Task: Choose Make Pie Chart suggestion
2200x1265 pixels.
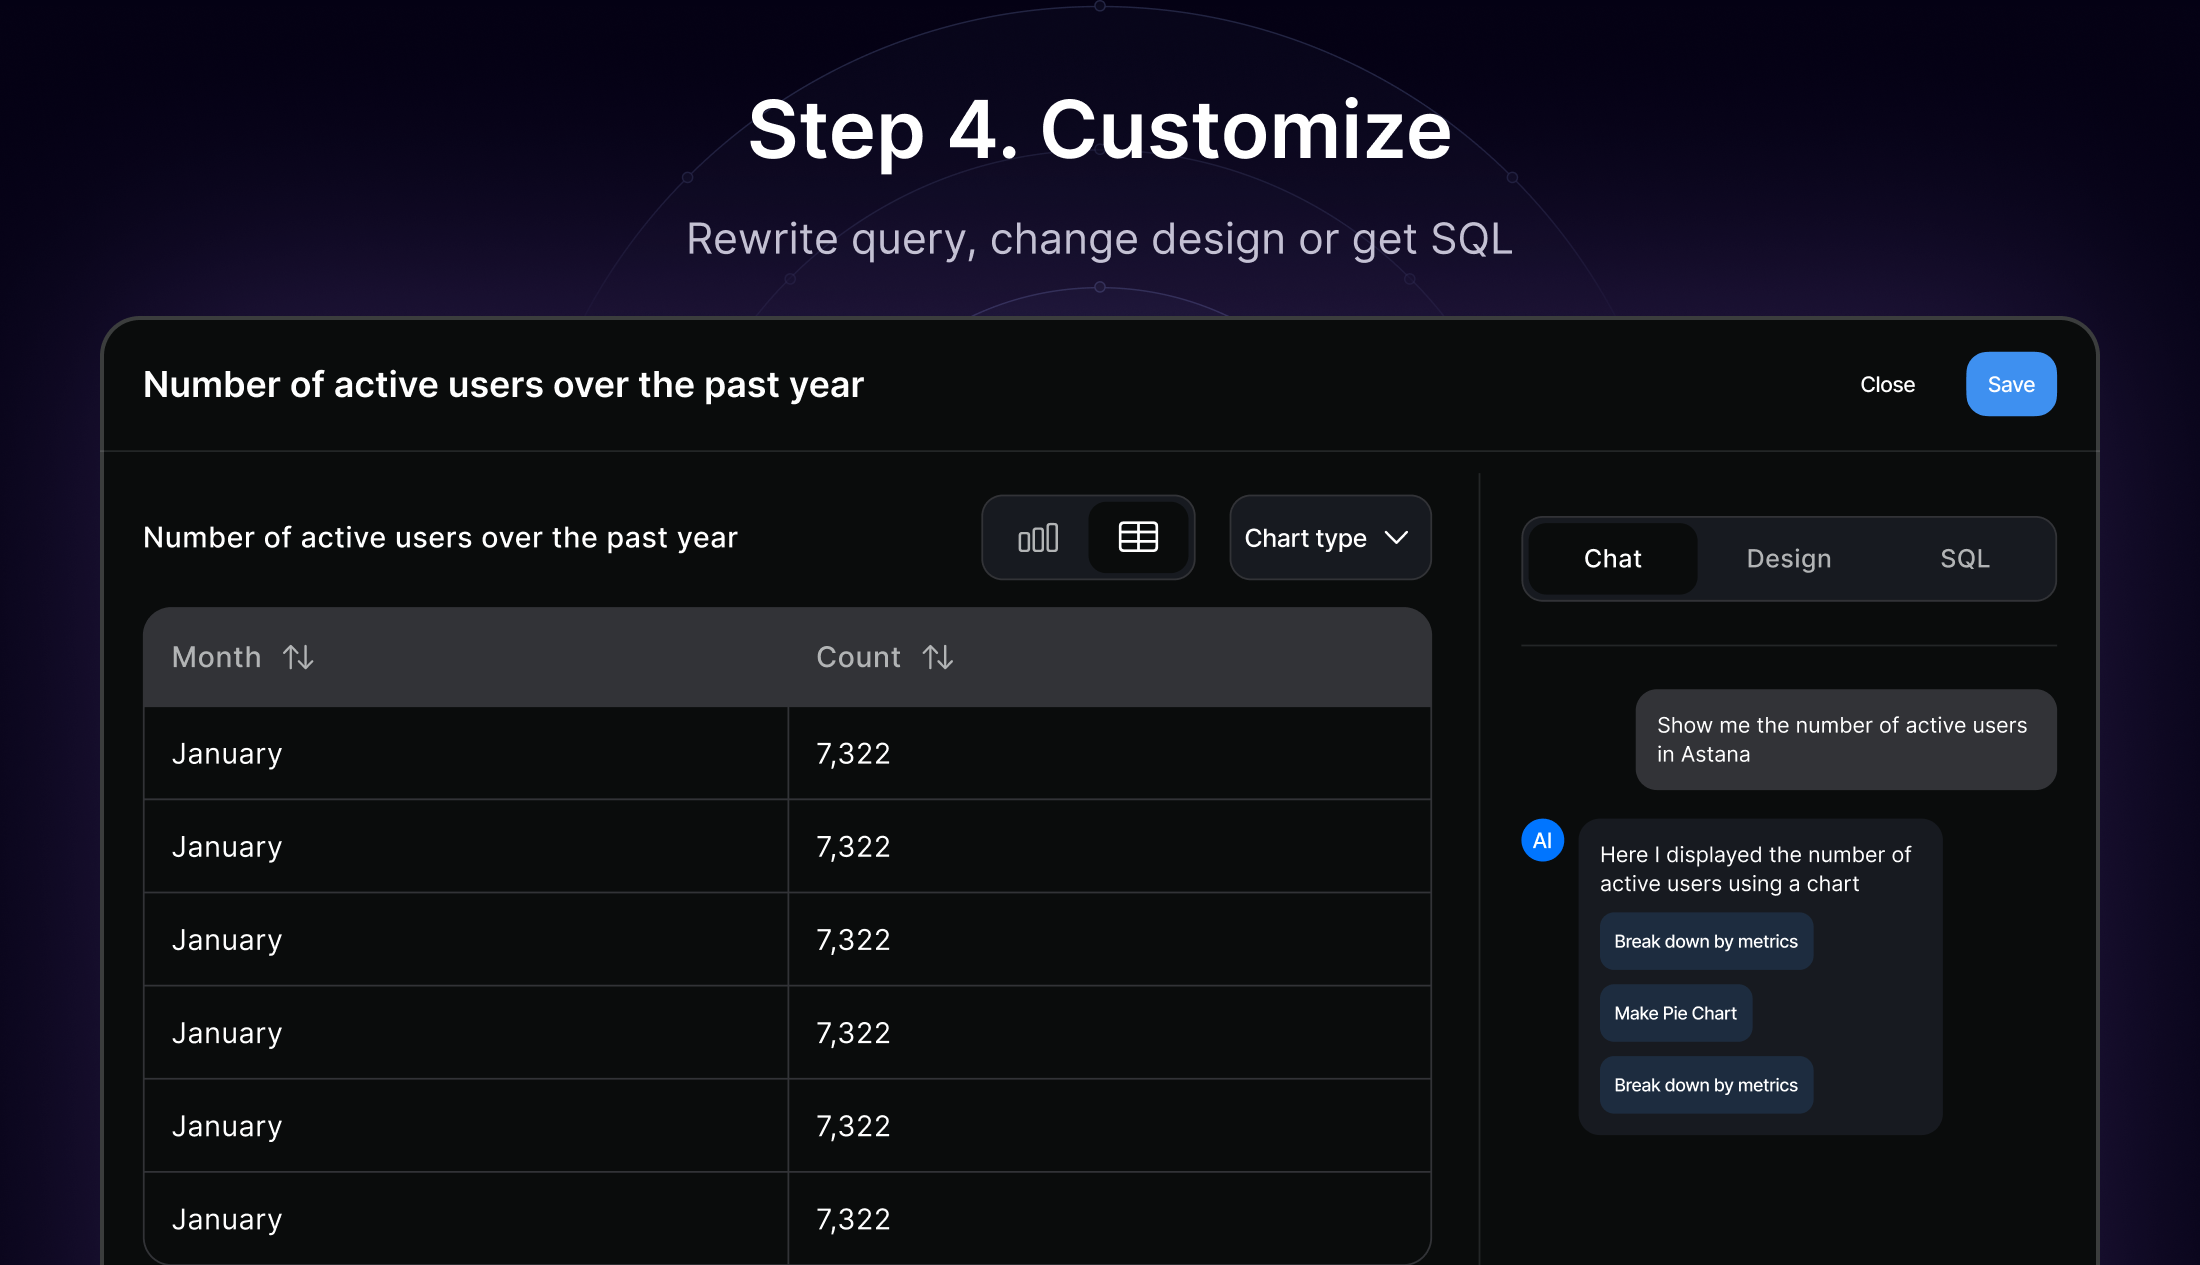Action: (1675, 1013)
